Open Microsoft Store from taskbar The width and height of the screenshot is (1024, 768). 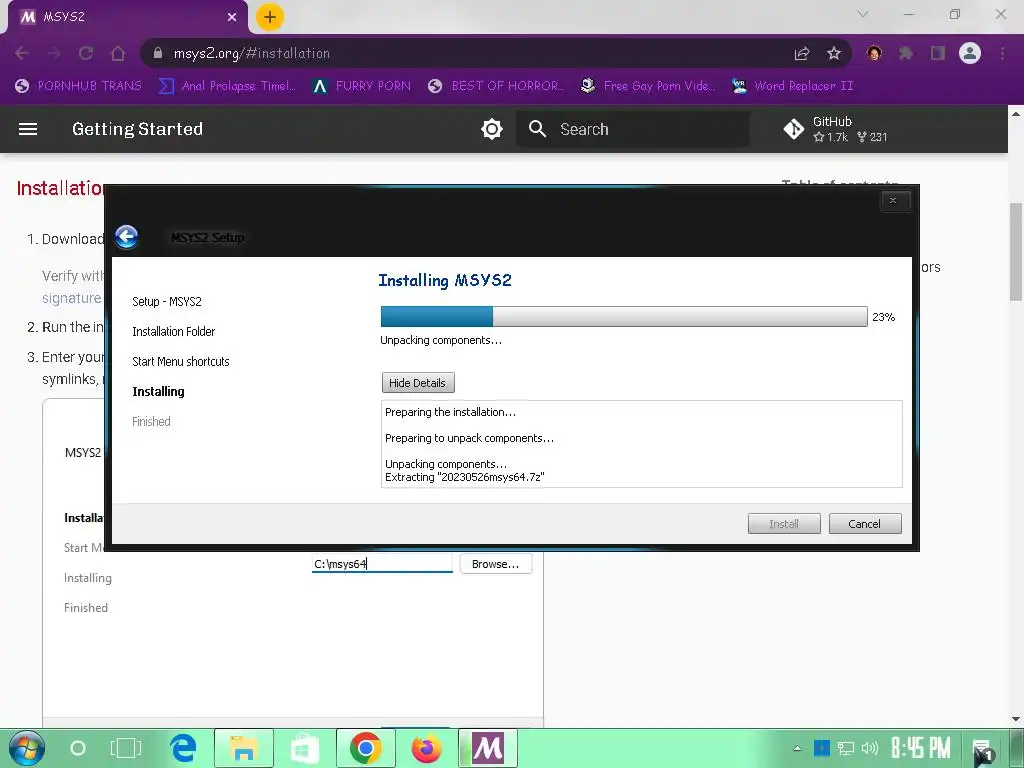304,748
